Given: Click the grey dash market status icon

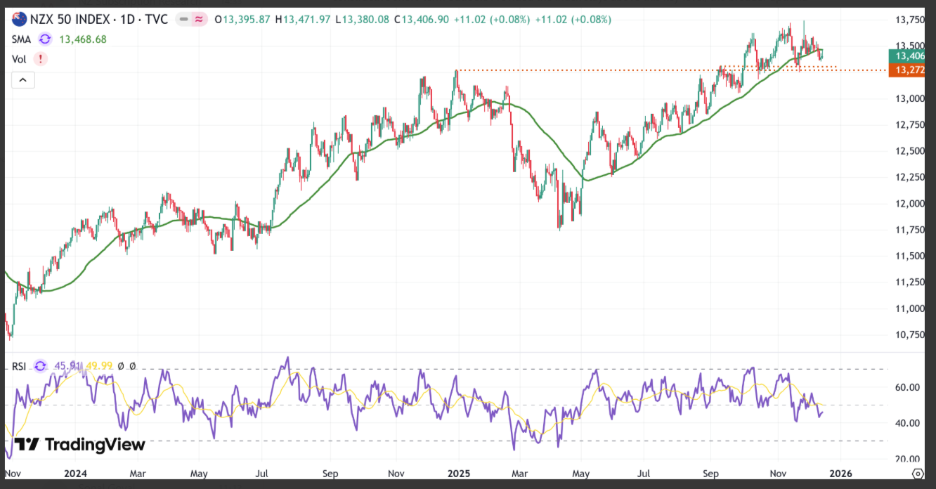Looking at the screenshot, I should (x=184, y=20).
